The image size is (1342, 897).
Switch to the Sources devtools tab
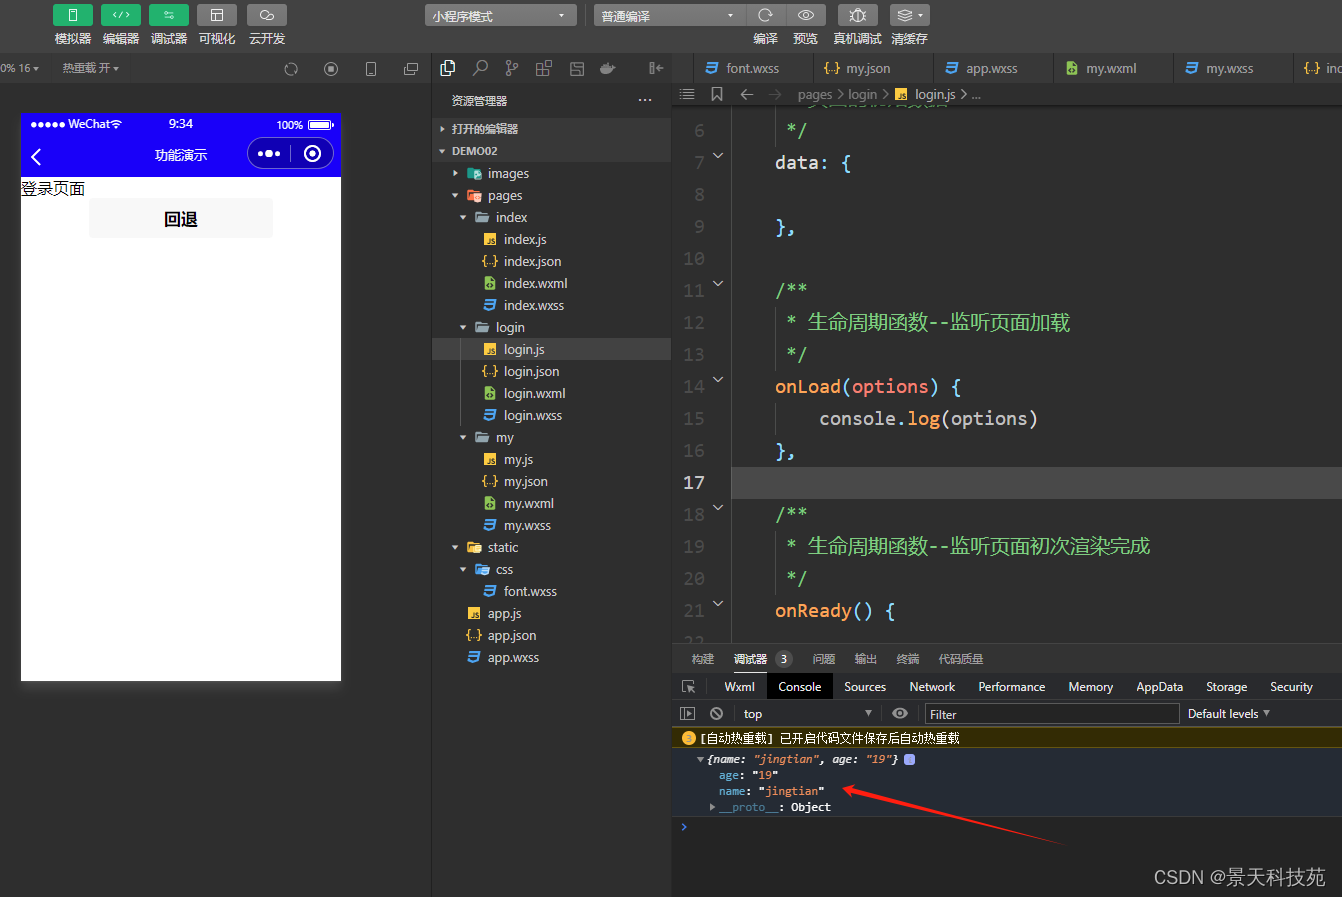pyautogui.click(x=865, y=686)
